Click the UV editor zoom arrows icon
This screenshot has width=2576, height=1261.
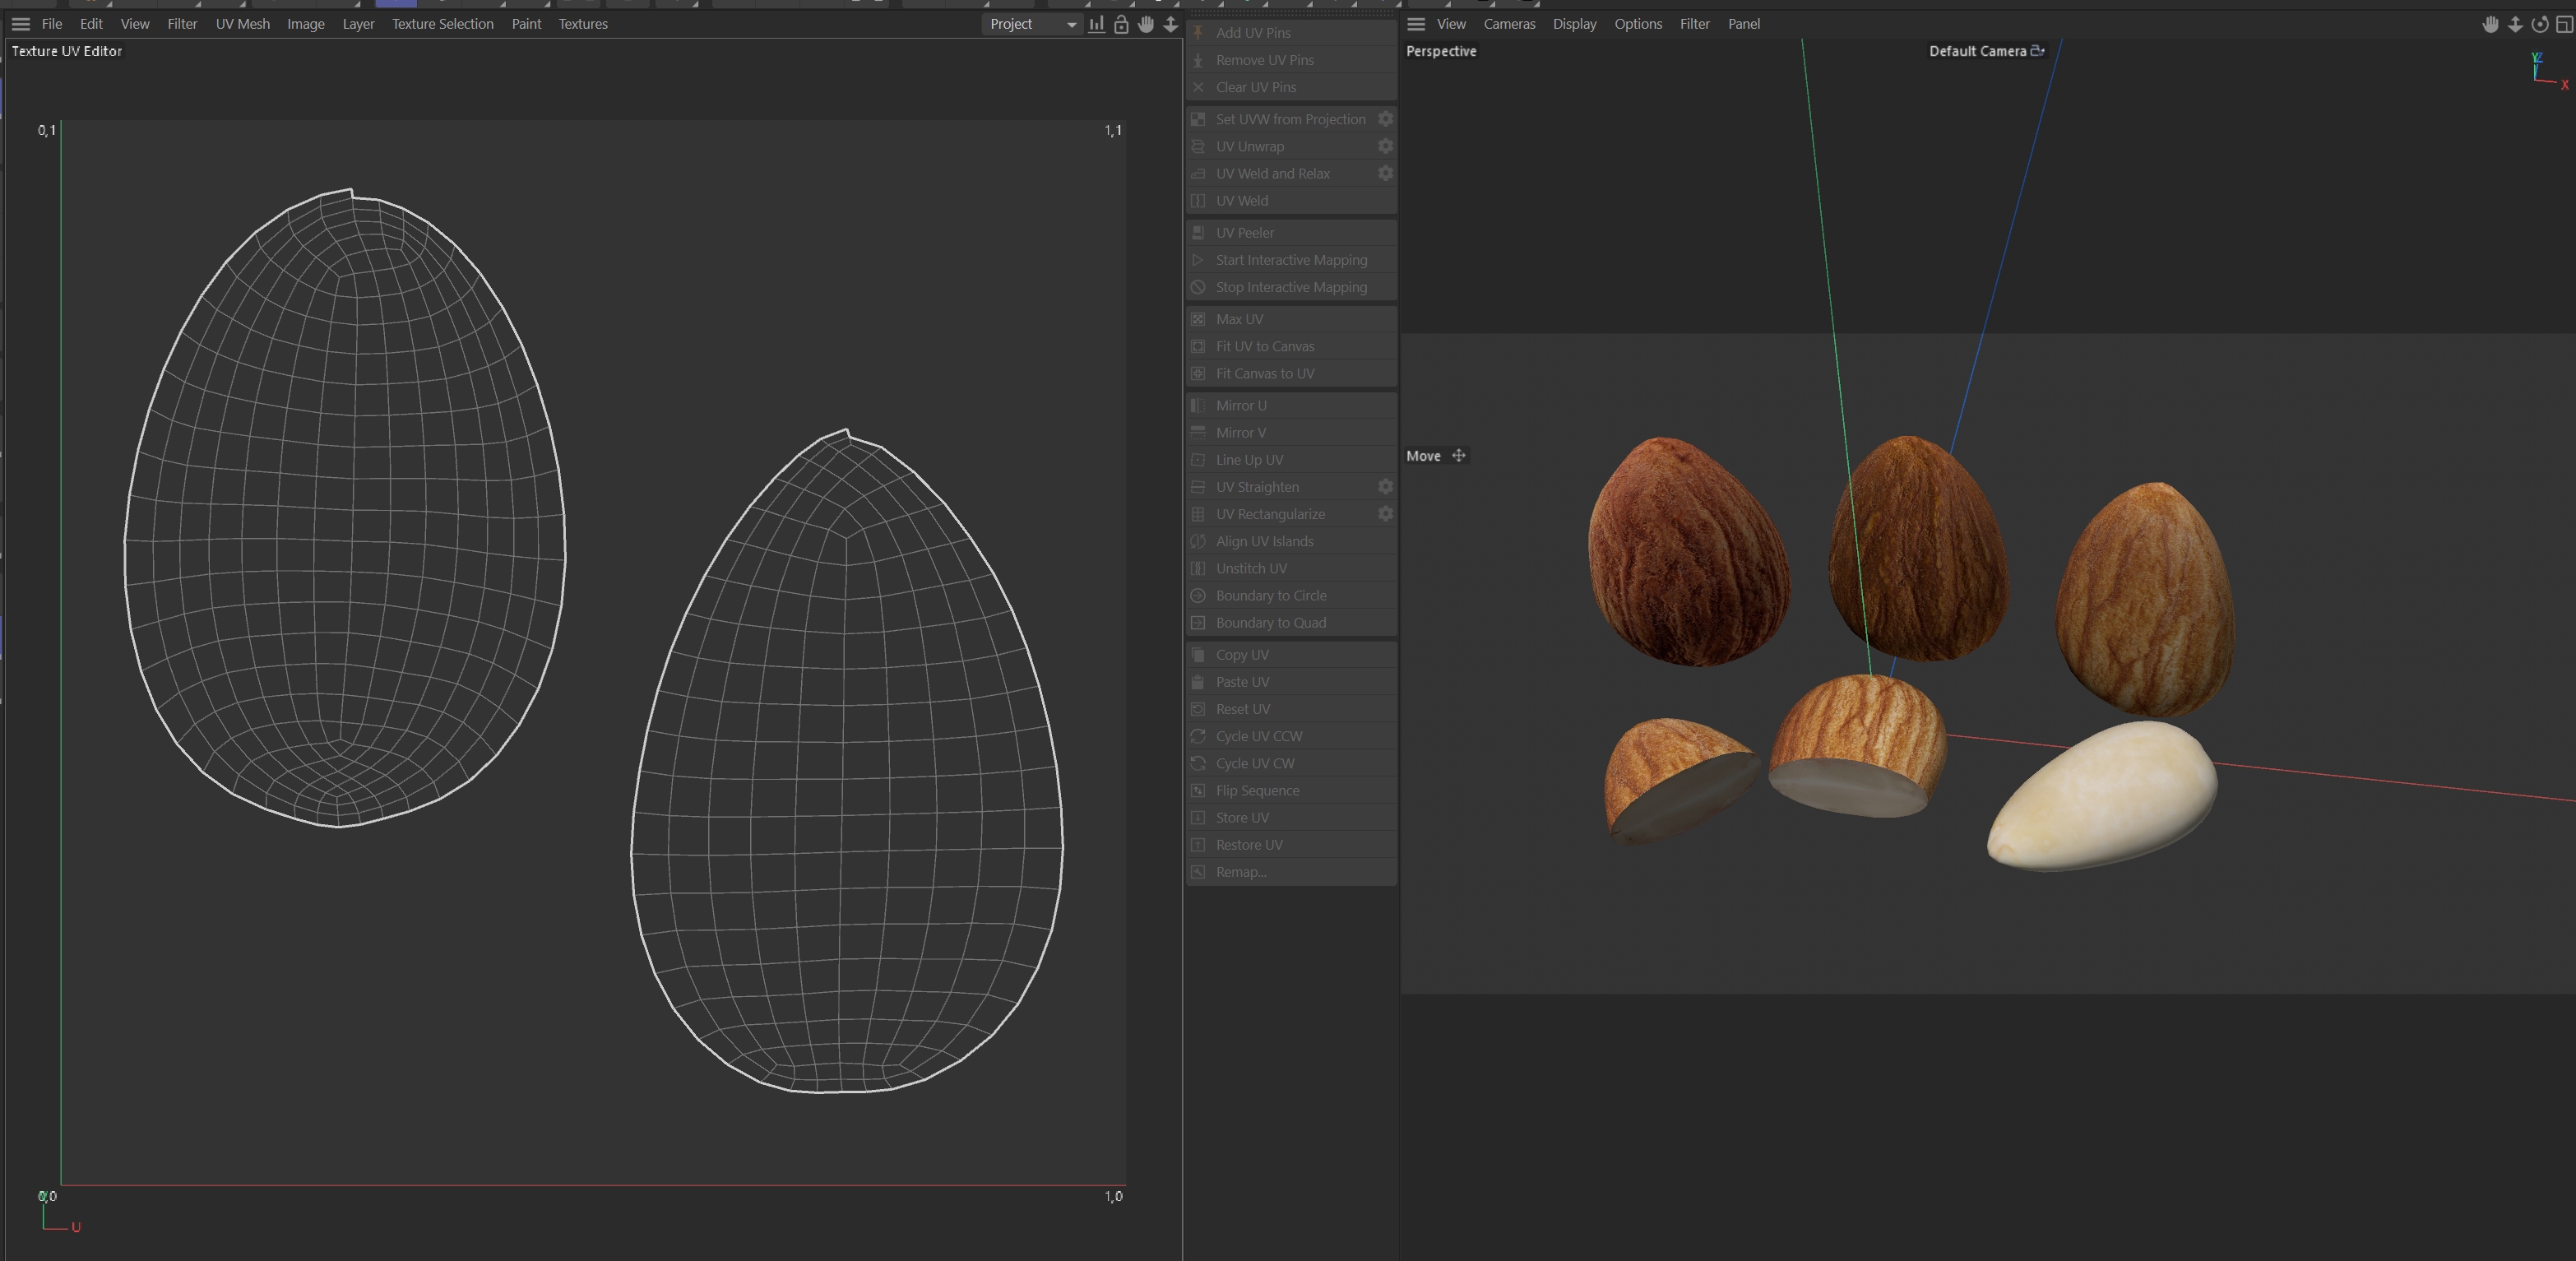point(1170,24)
